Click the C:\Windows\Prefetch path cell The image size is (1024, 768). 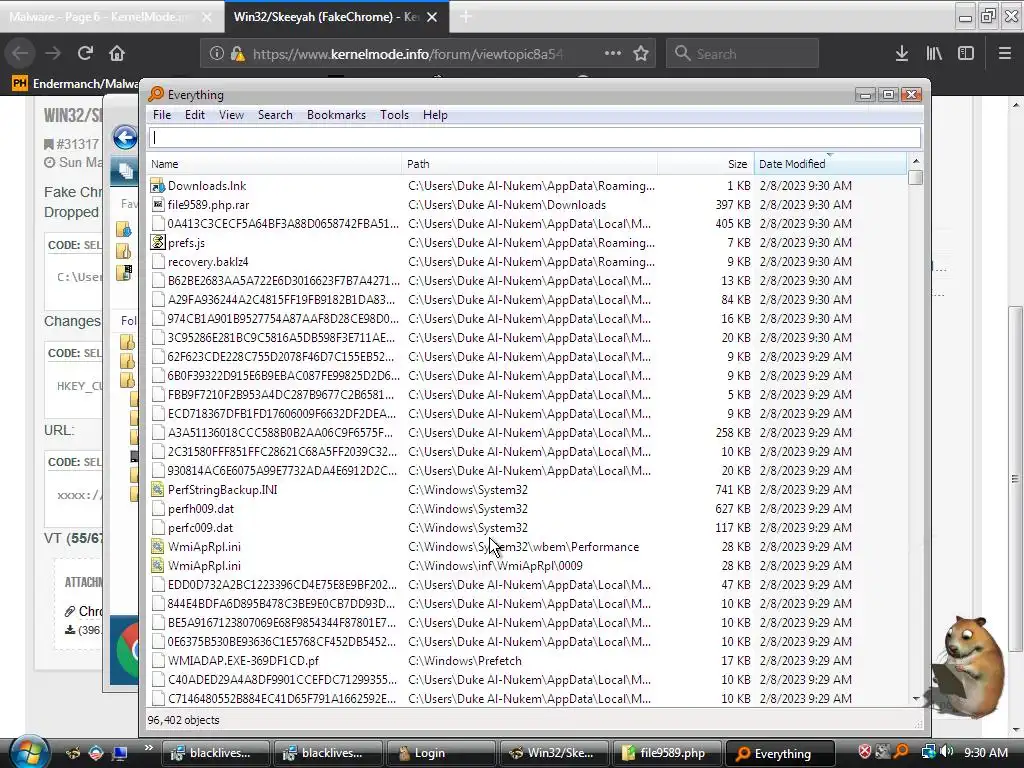click(465, 661)
